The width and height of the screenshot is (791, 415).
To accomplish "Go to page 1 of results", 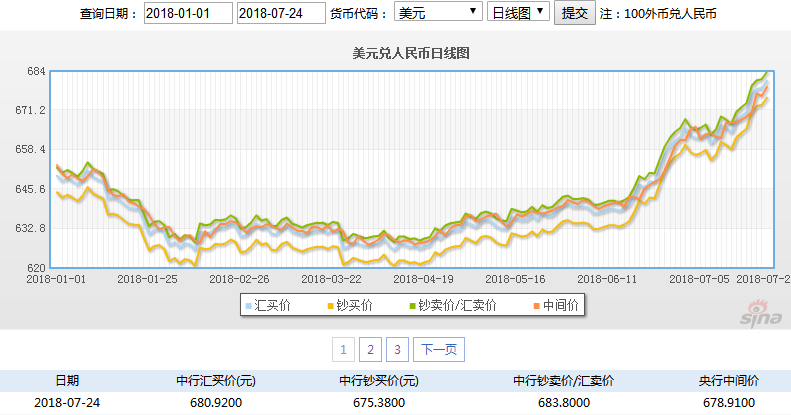I will [x=344, y=349].
